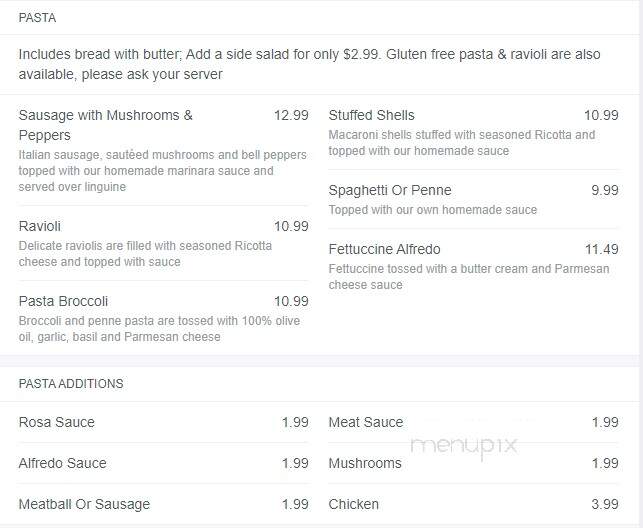Click the PASTA section header

point(37,18)
